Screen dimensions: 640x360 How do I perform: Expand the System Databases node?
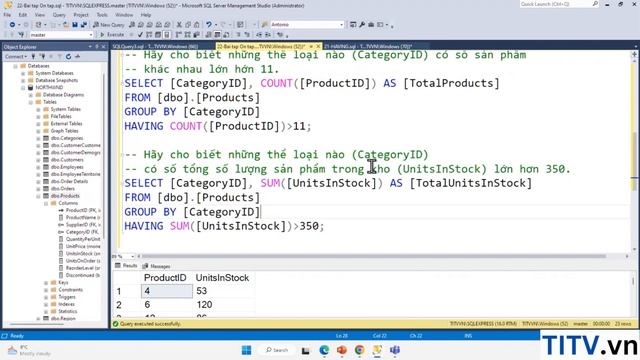tap(23, 73)
